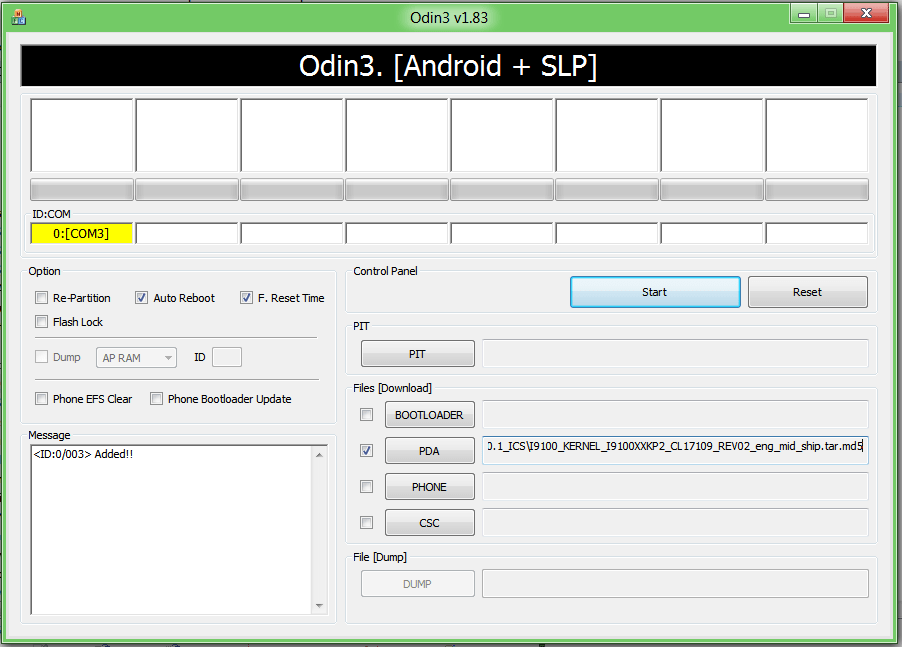Screen dimensions: 902x647
Task: Choose a BOOTLOADER file
Action: (x=430, y=415)
